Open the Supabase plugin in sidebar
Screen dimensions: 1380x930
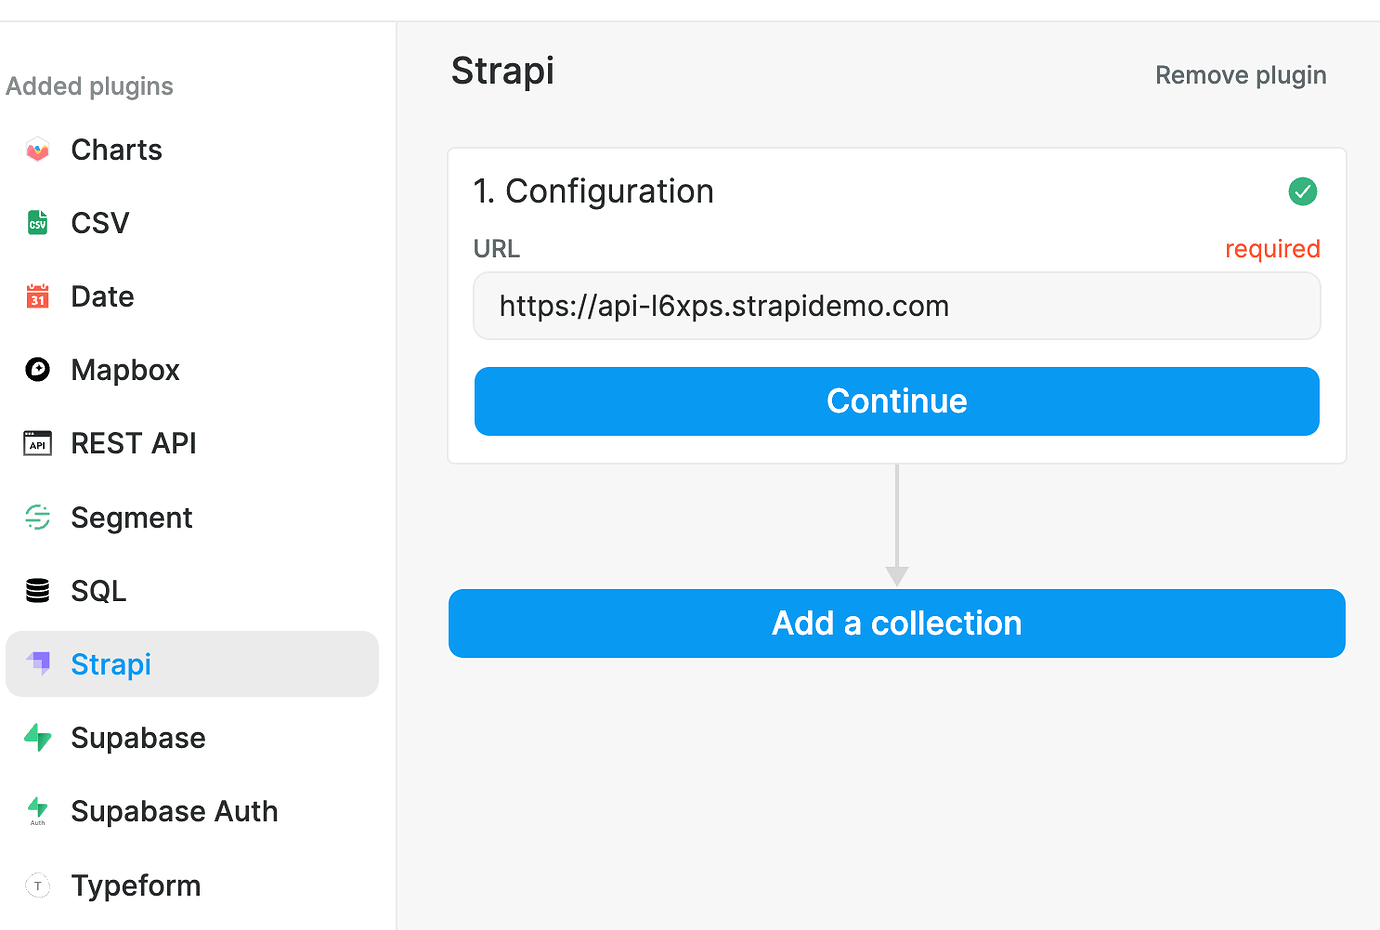click(x=138, y=738)
